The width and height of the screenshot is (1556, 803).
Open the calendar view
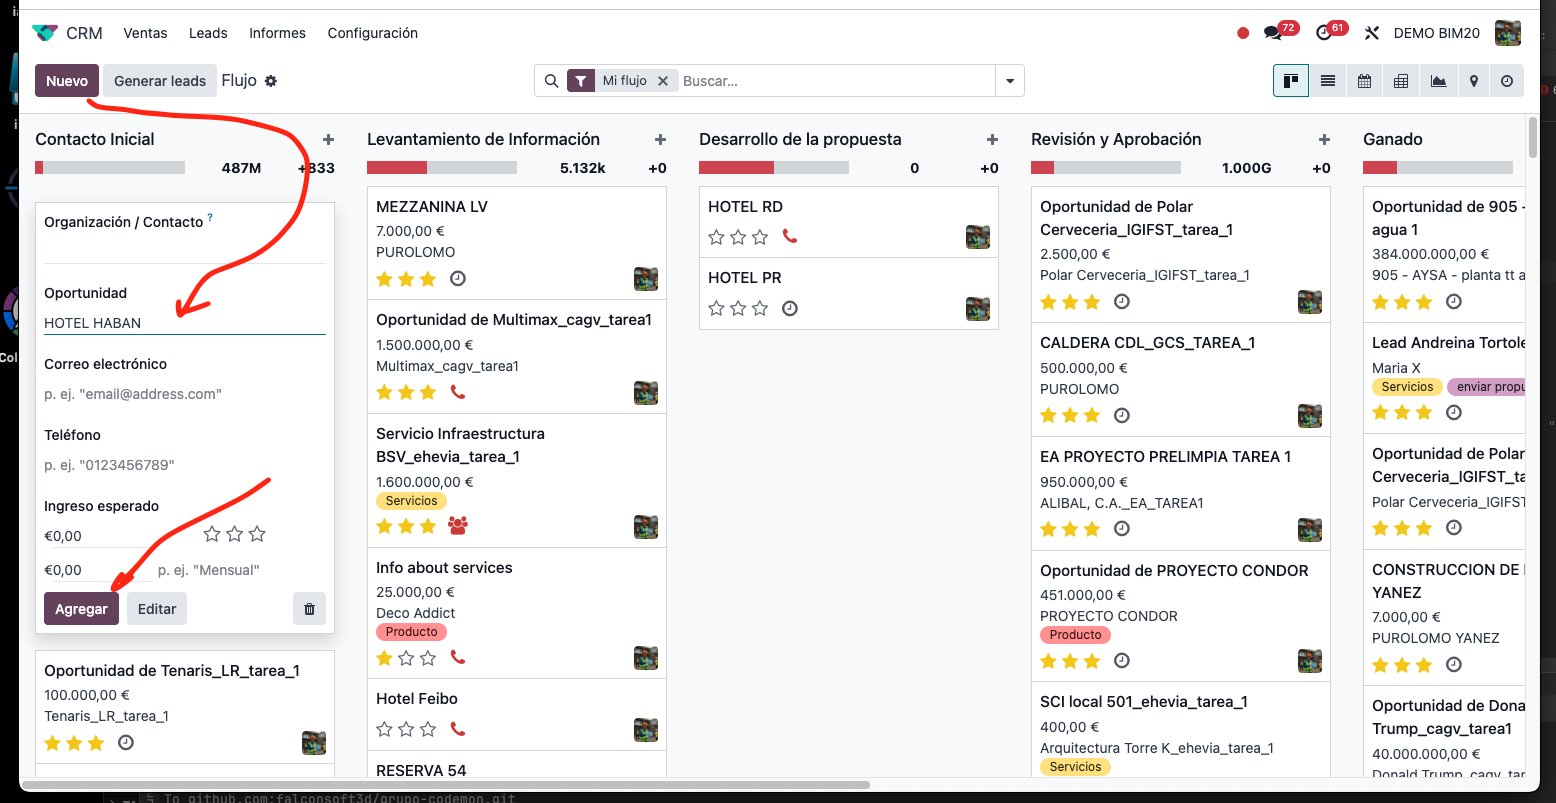(1364, 80)
